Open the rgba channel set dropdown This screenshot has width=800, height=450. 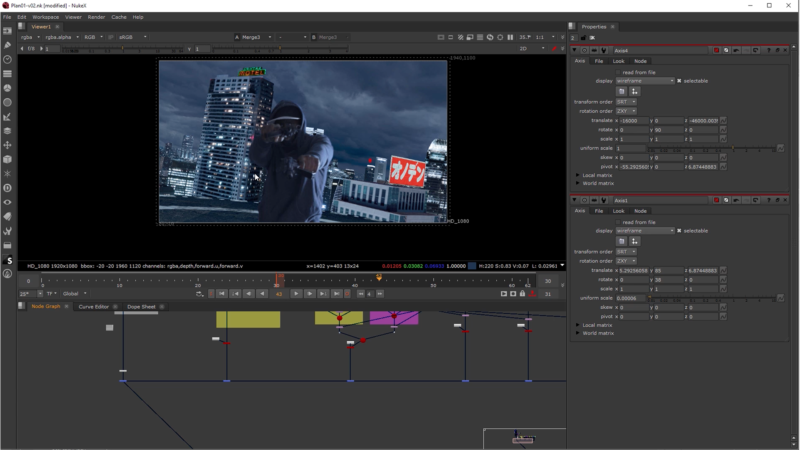click(30, 37)
